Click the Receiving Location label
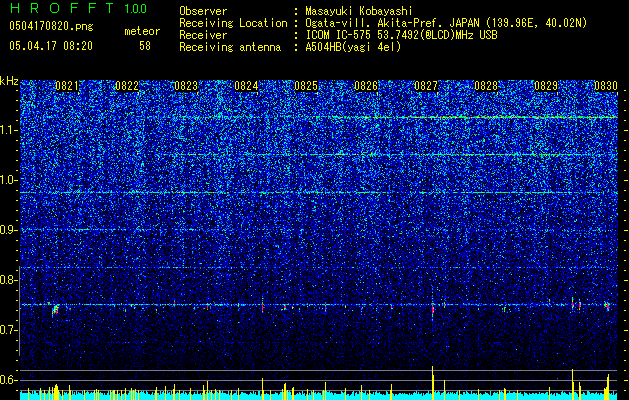 (233, 23)
